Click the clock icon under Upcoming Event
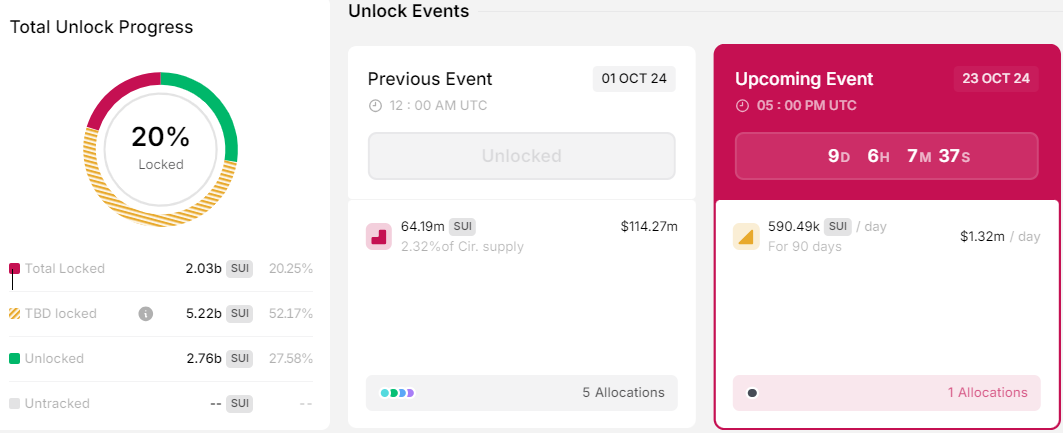1063x433 pixels. click(x=742, y=106)
